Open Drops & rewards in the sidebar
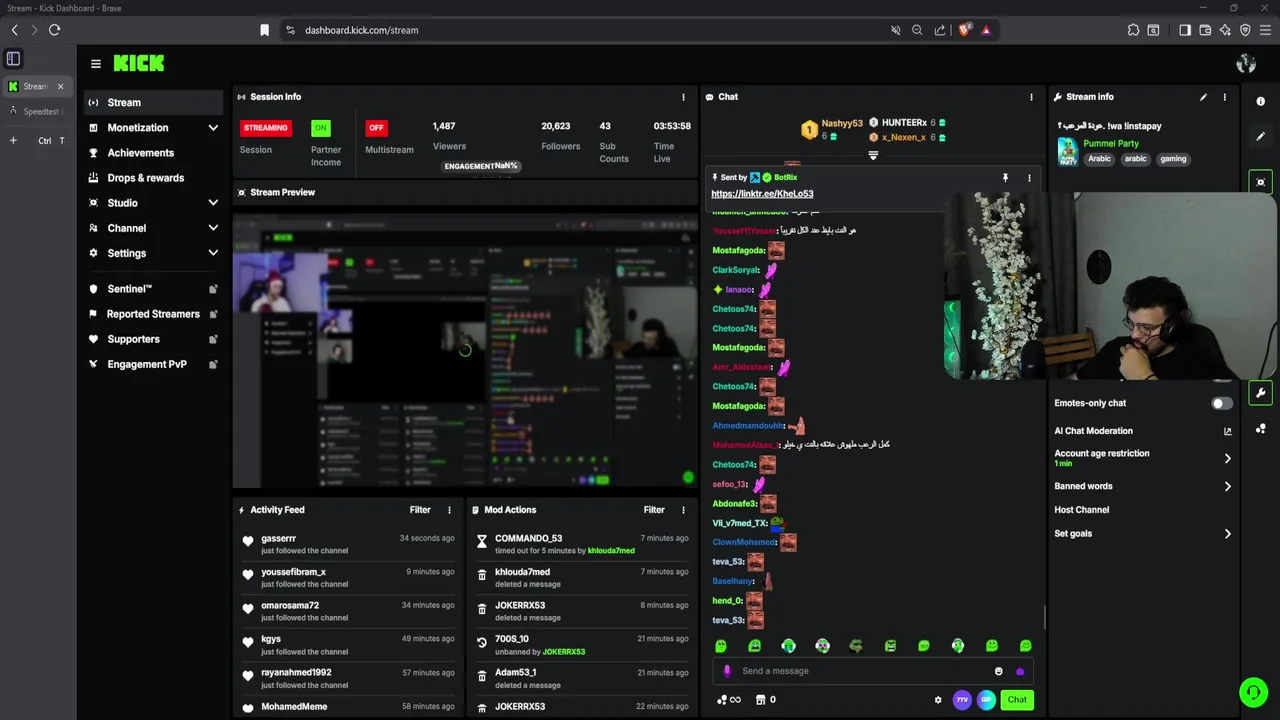The height and width of the screenshot is (720, 1280). 153,178
